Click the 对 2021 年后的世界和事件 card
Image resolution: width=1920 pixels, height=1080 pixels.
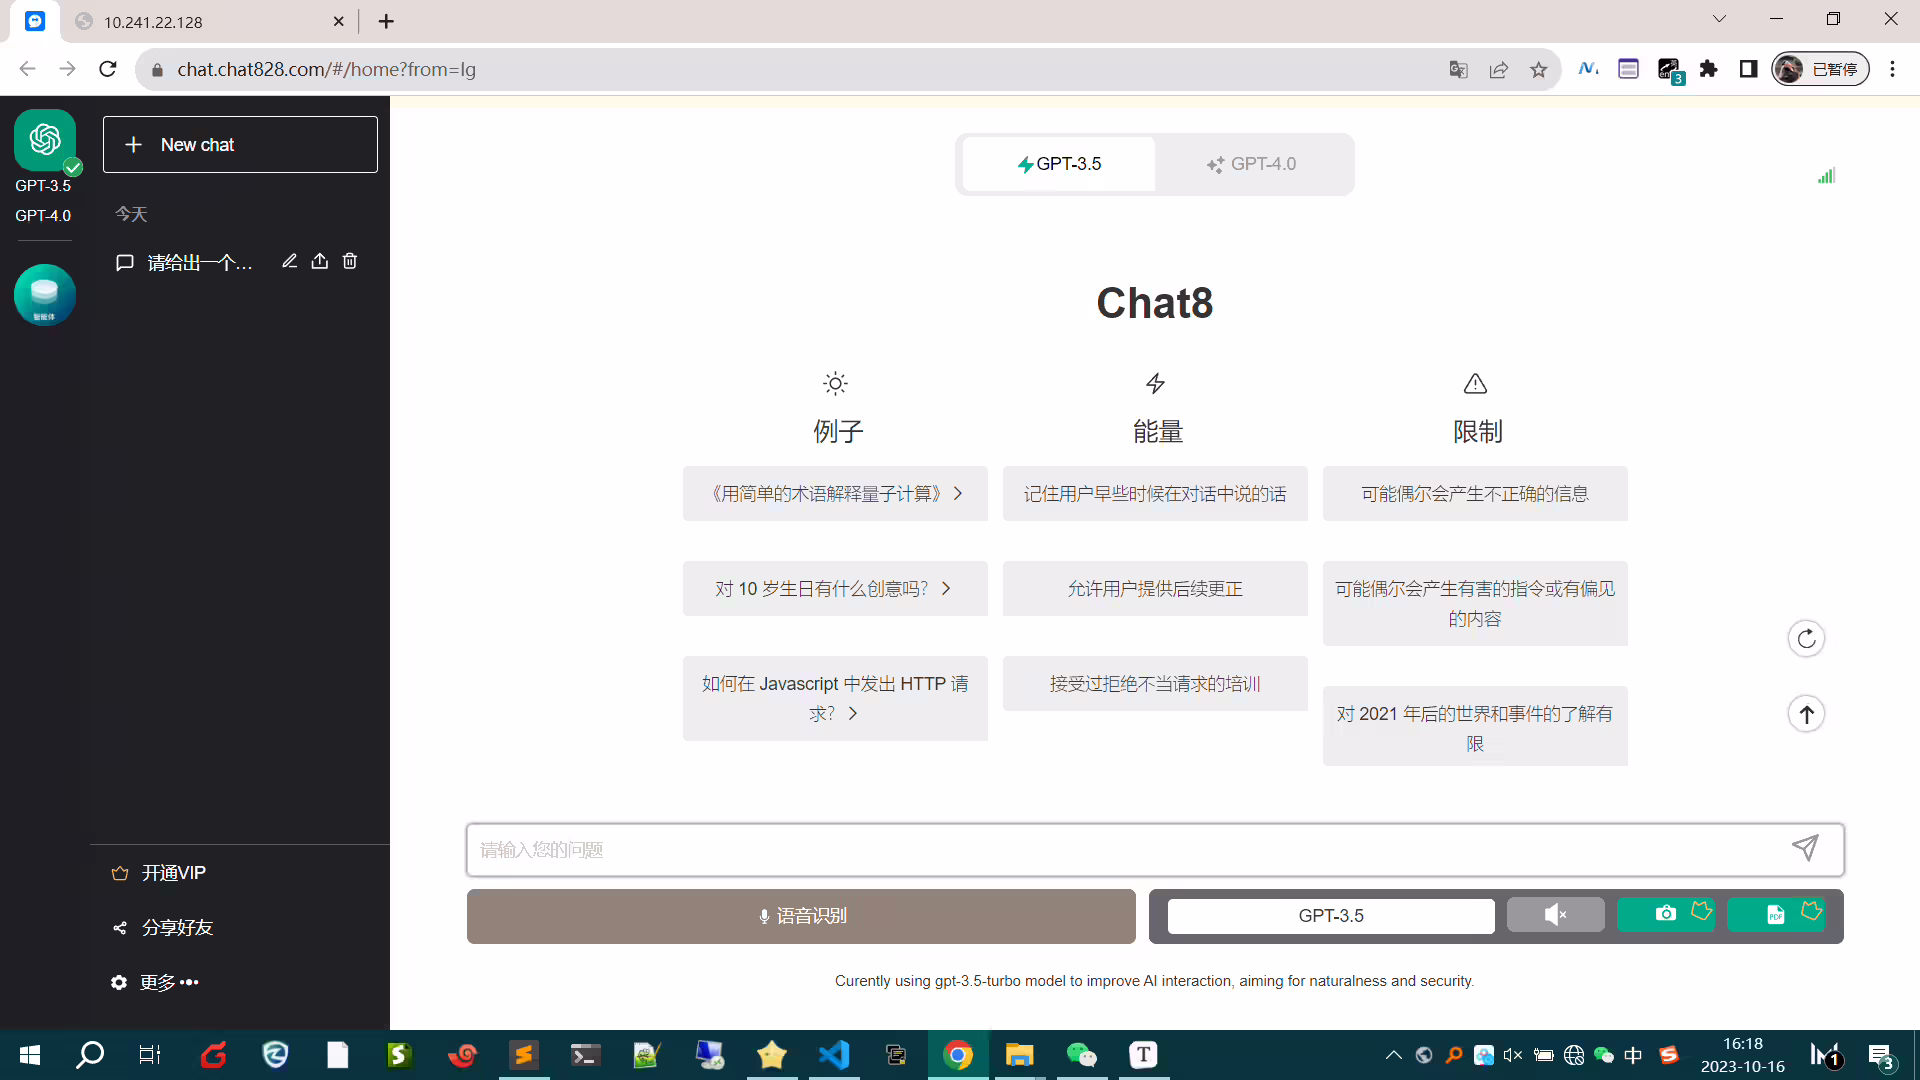click(1475, 727)
